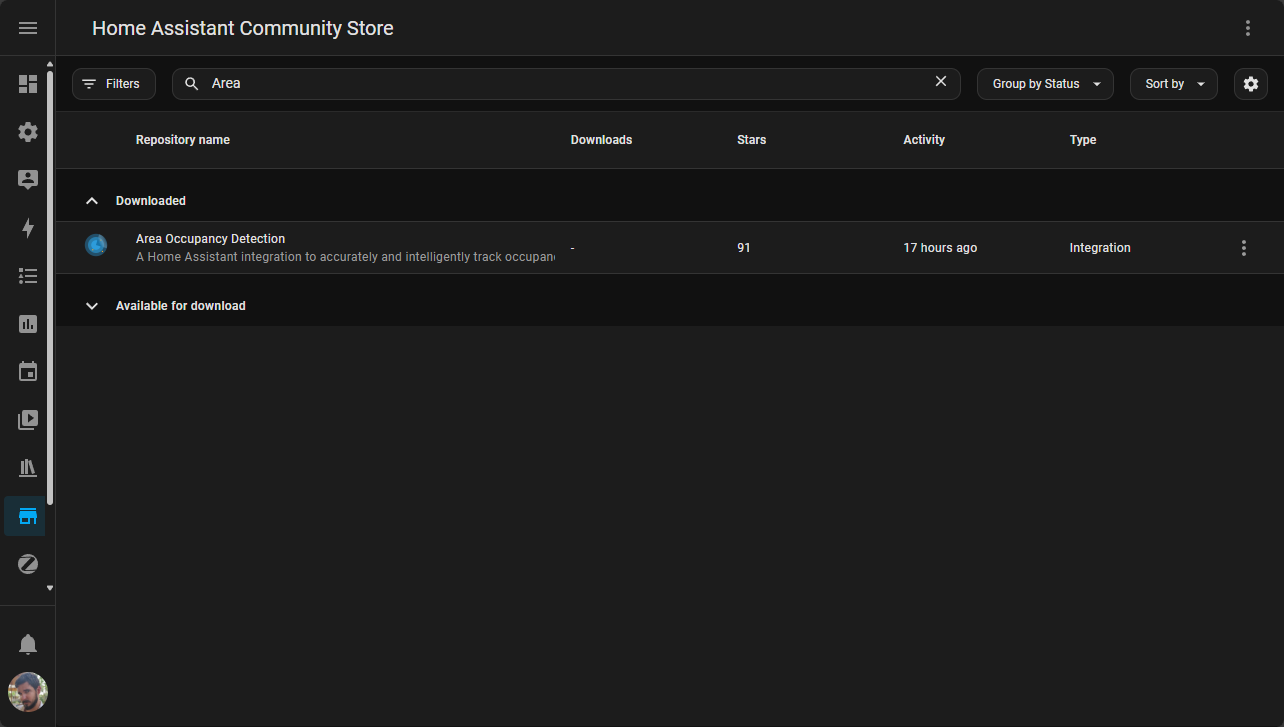This screenshot has width=1284, height=727.
Task: Click the HACS store icon in sidebar
Action: (28, 516)
